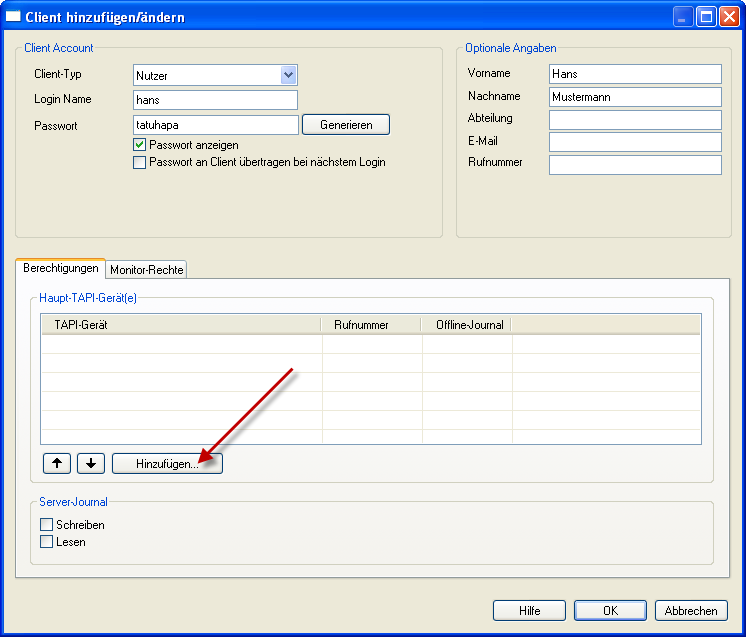This screenshot has width=746, height=637.
Task: Click the window icon in title bar
Action: 15,17
